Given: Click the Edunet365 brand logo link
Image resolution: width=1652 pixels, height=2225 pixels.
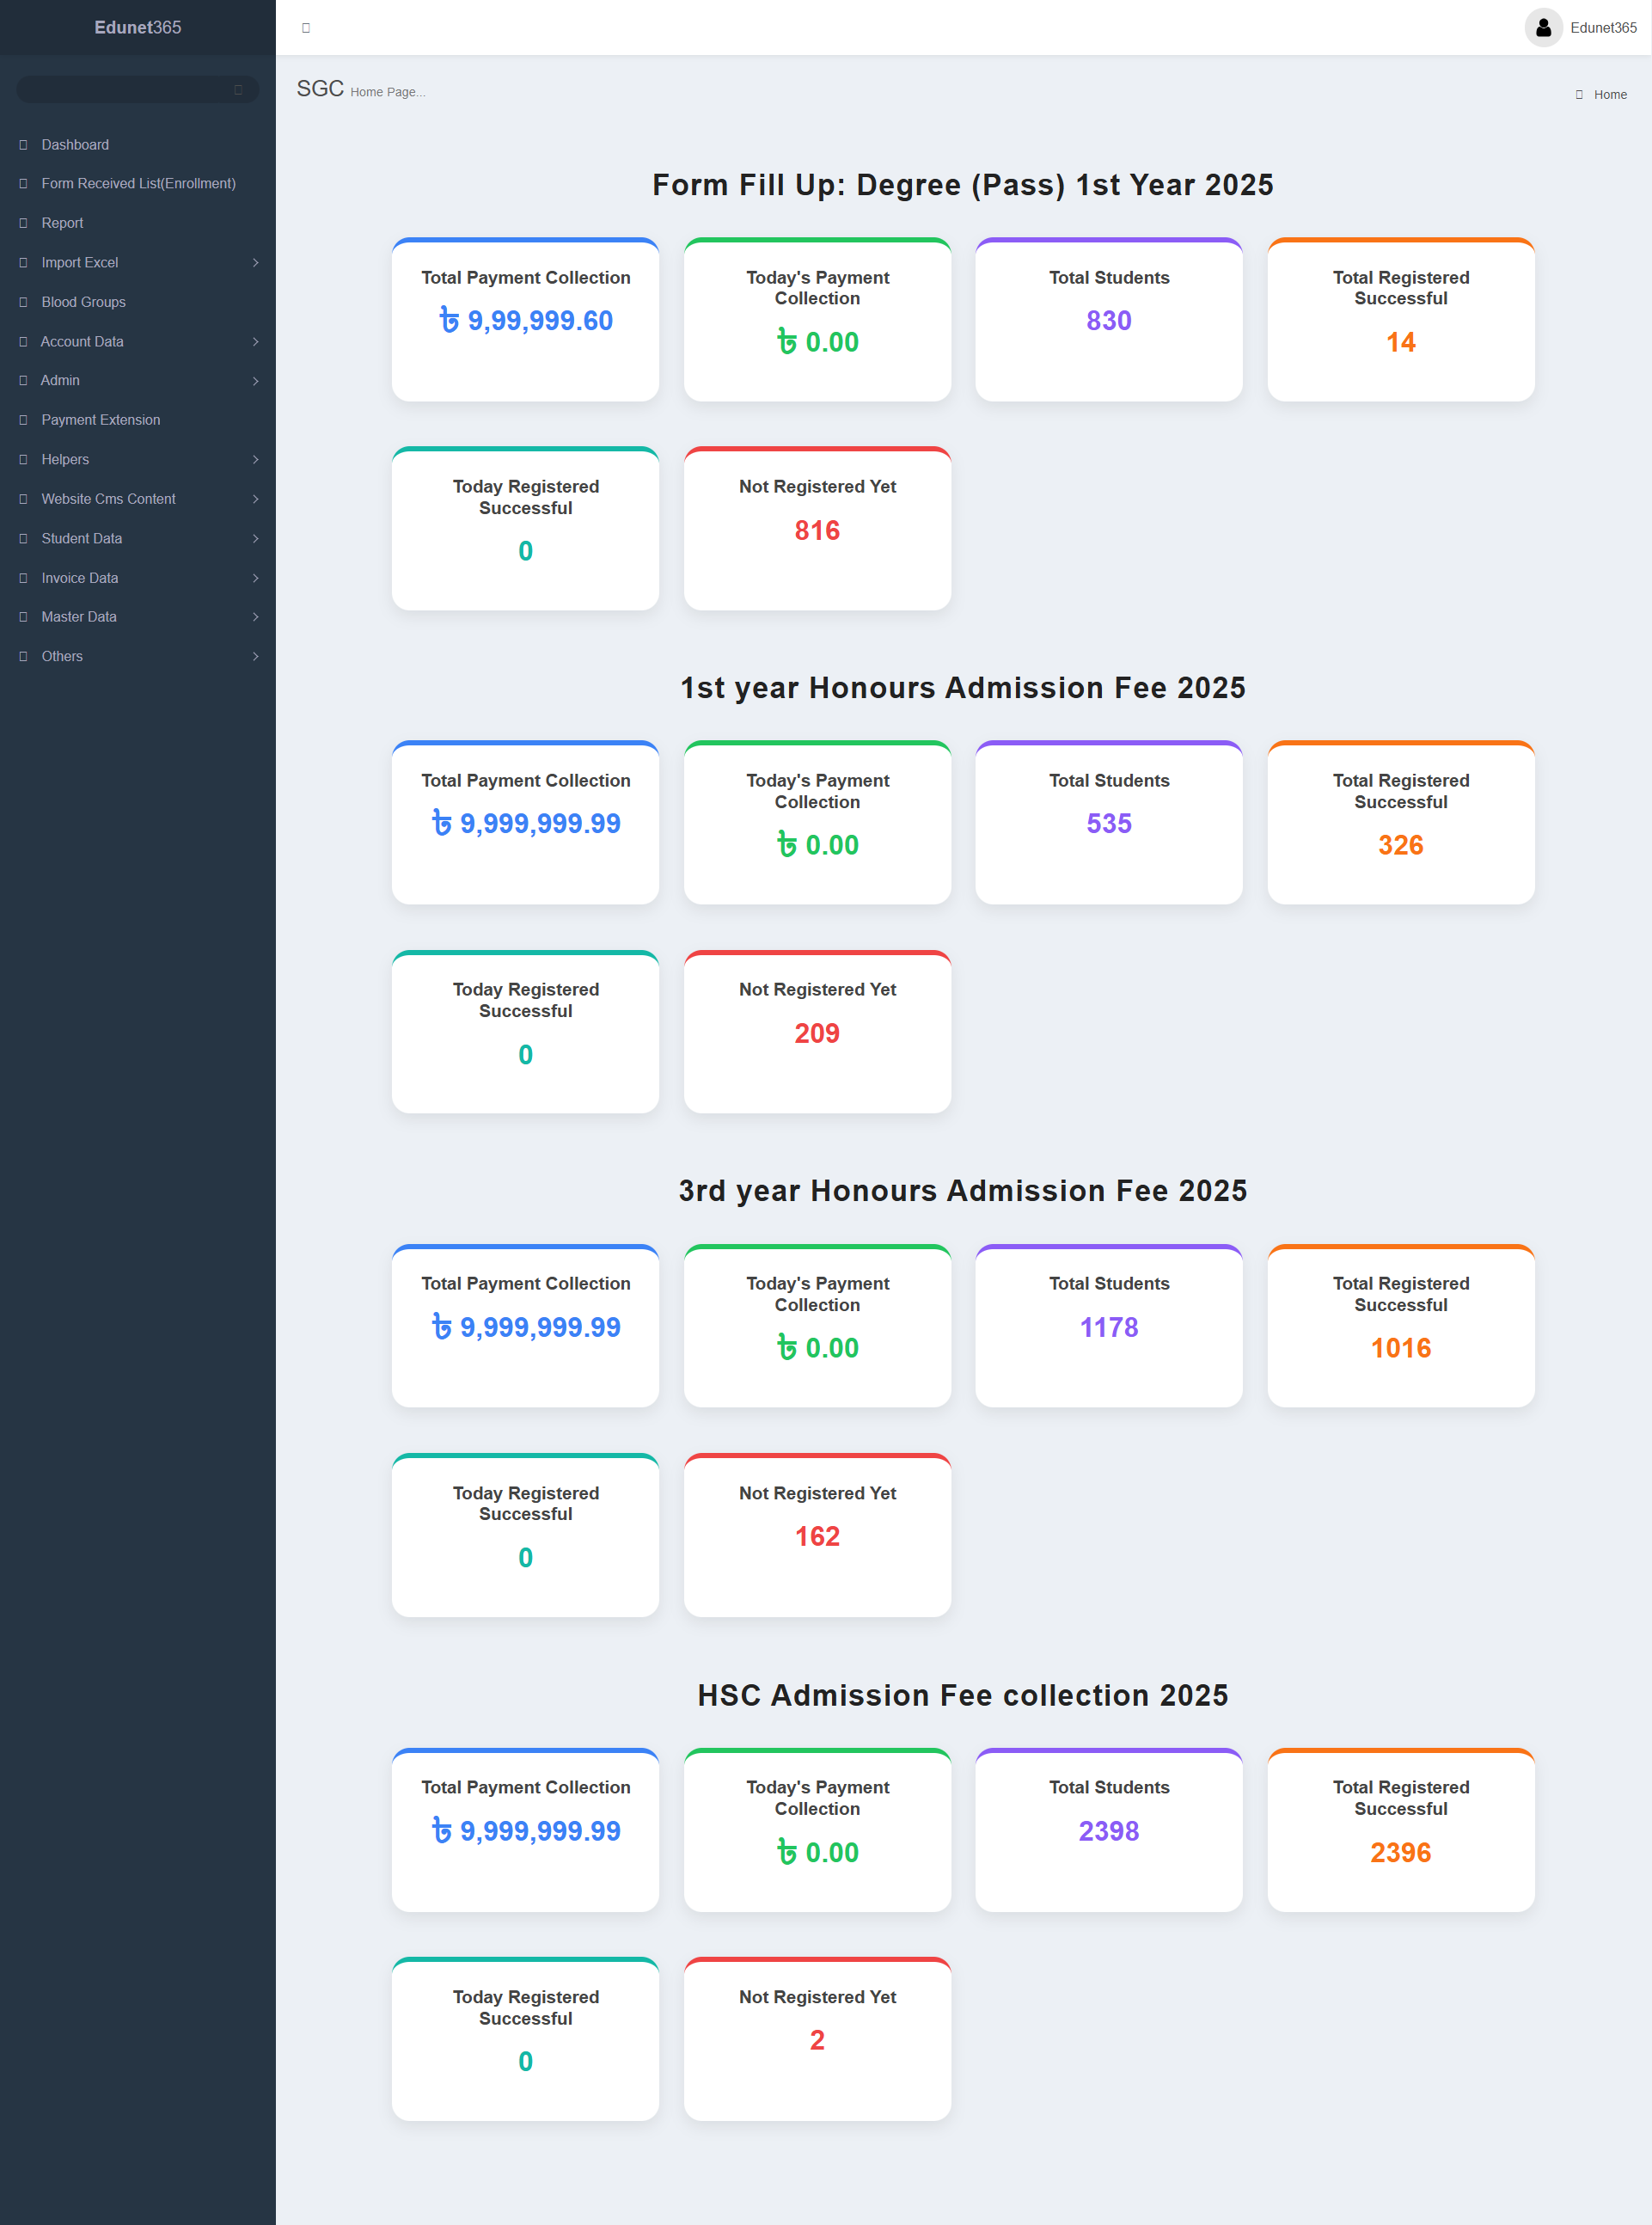Looking at the screenshot, I should click(x=138, y=28).
